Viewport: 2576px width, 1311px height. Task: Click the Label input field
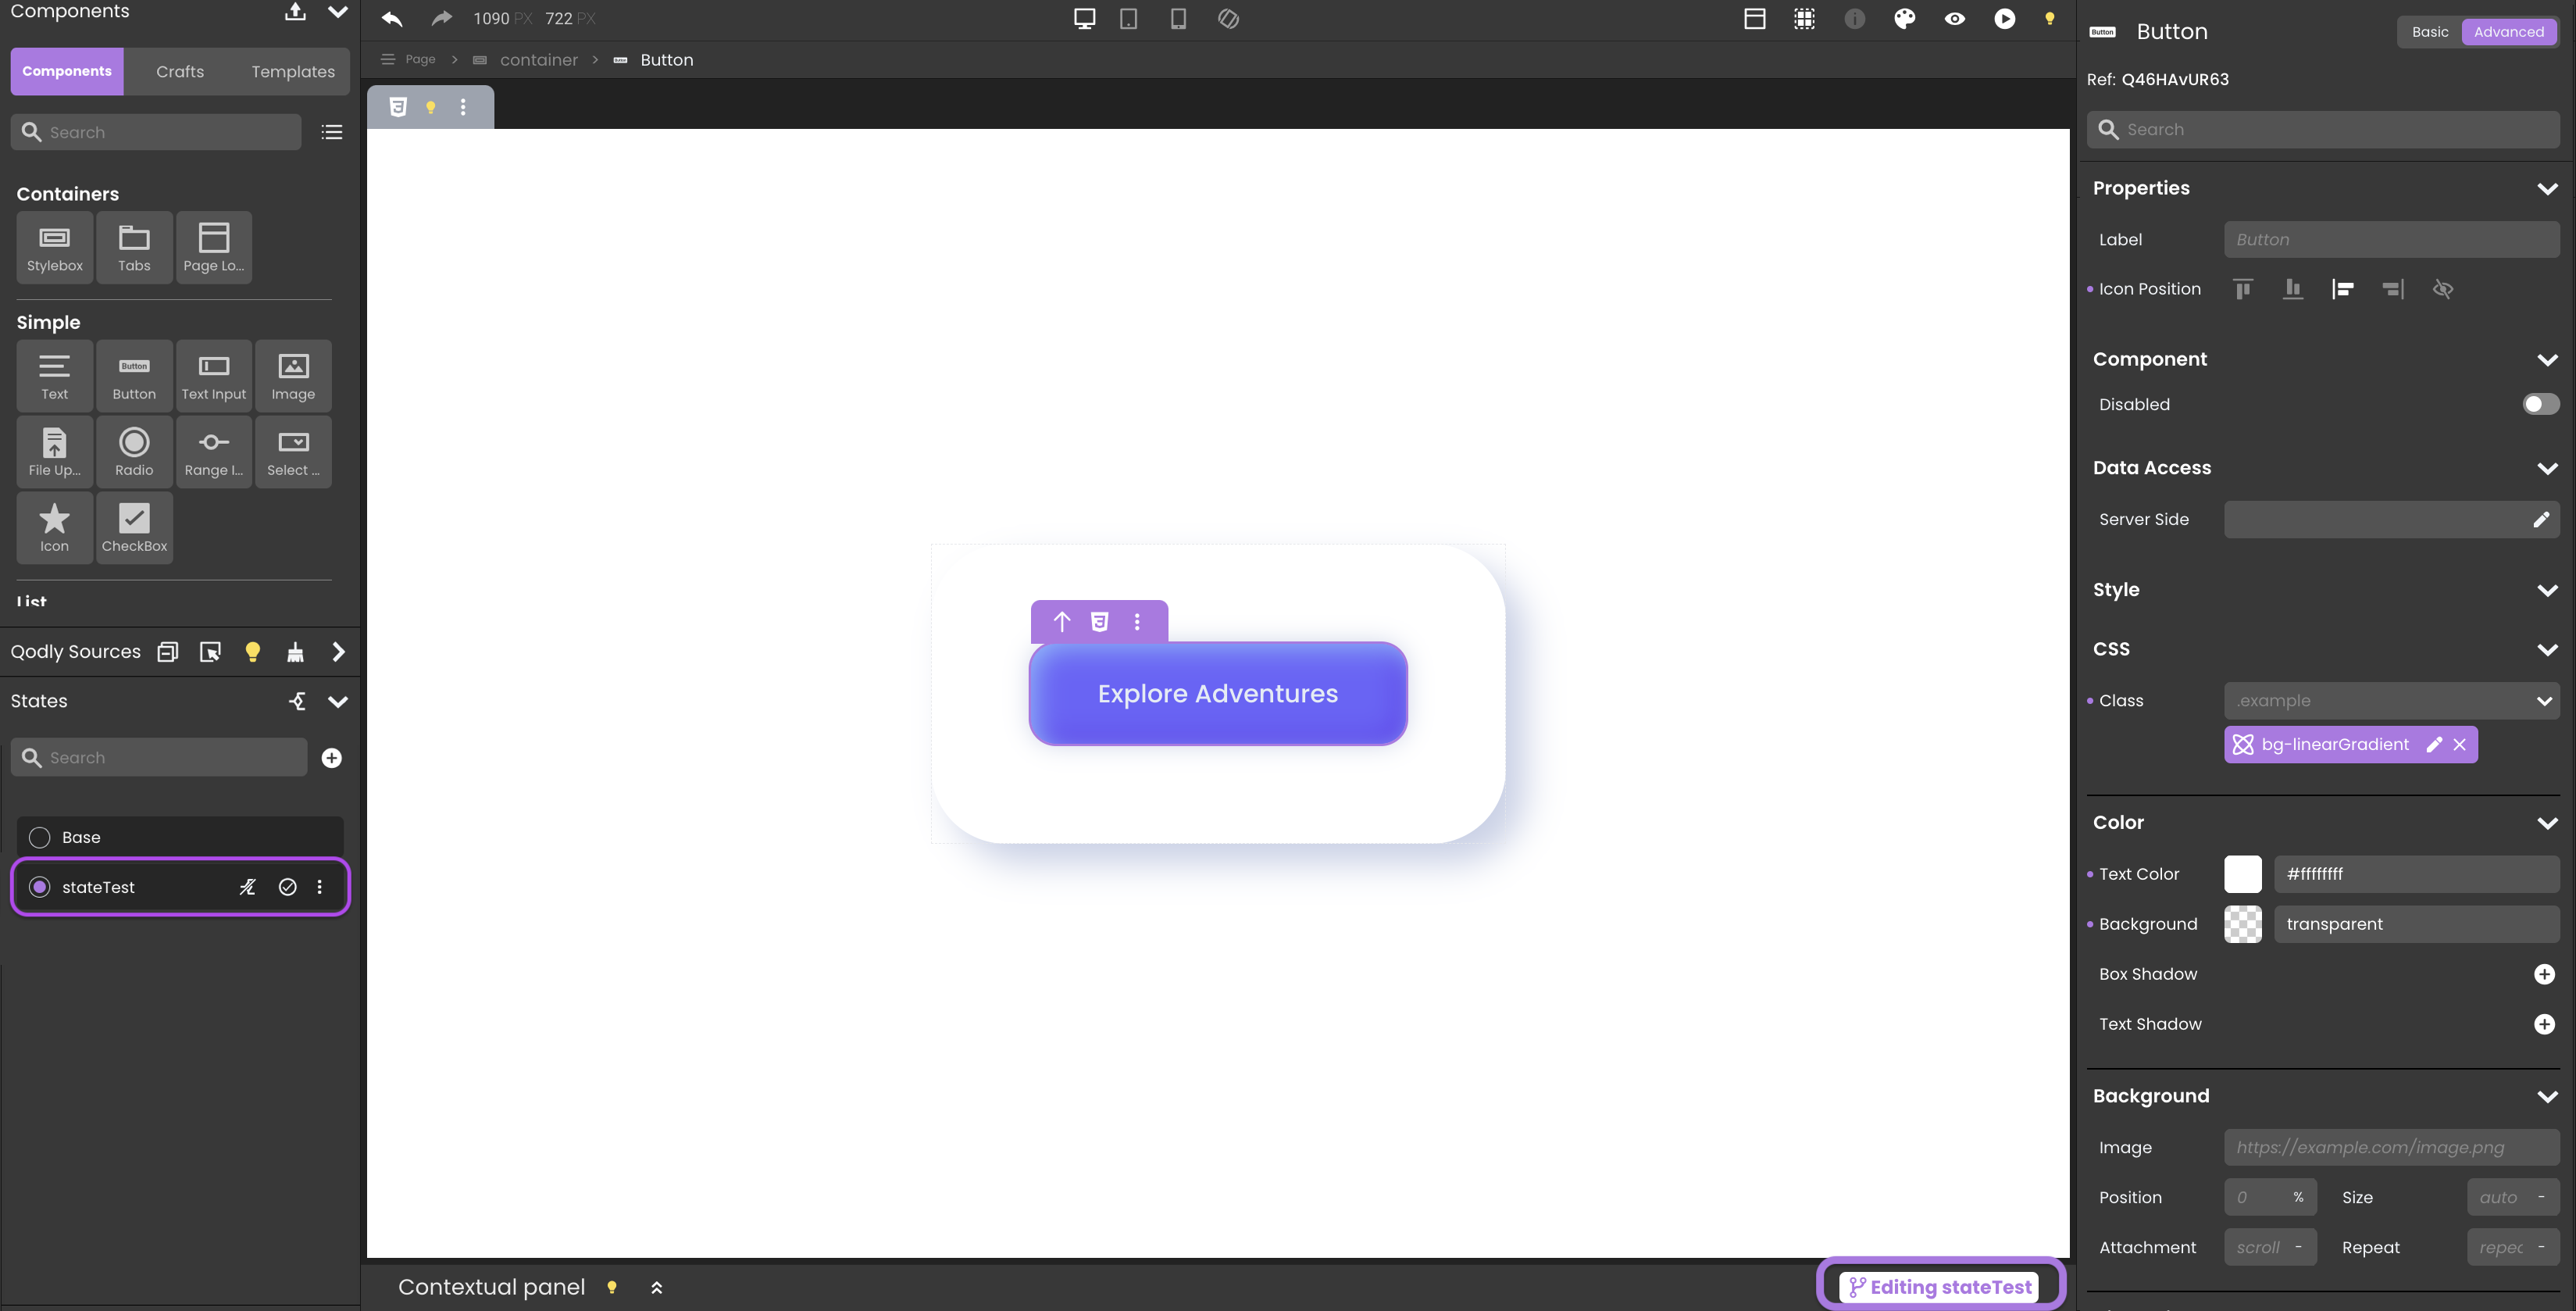tap(2391, 240)
